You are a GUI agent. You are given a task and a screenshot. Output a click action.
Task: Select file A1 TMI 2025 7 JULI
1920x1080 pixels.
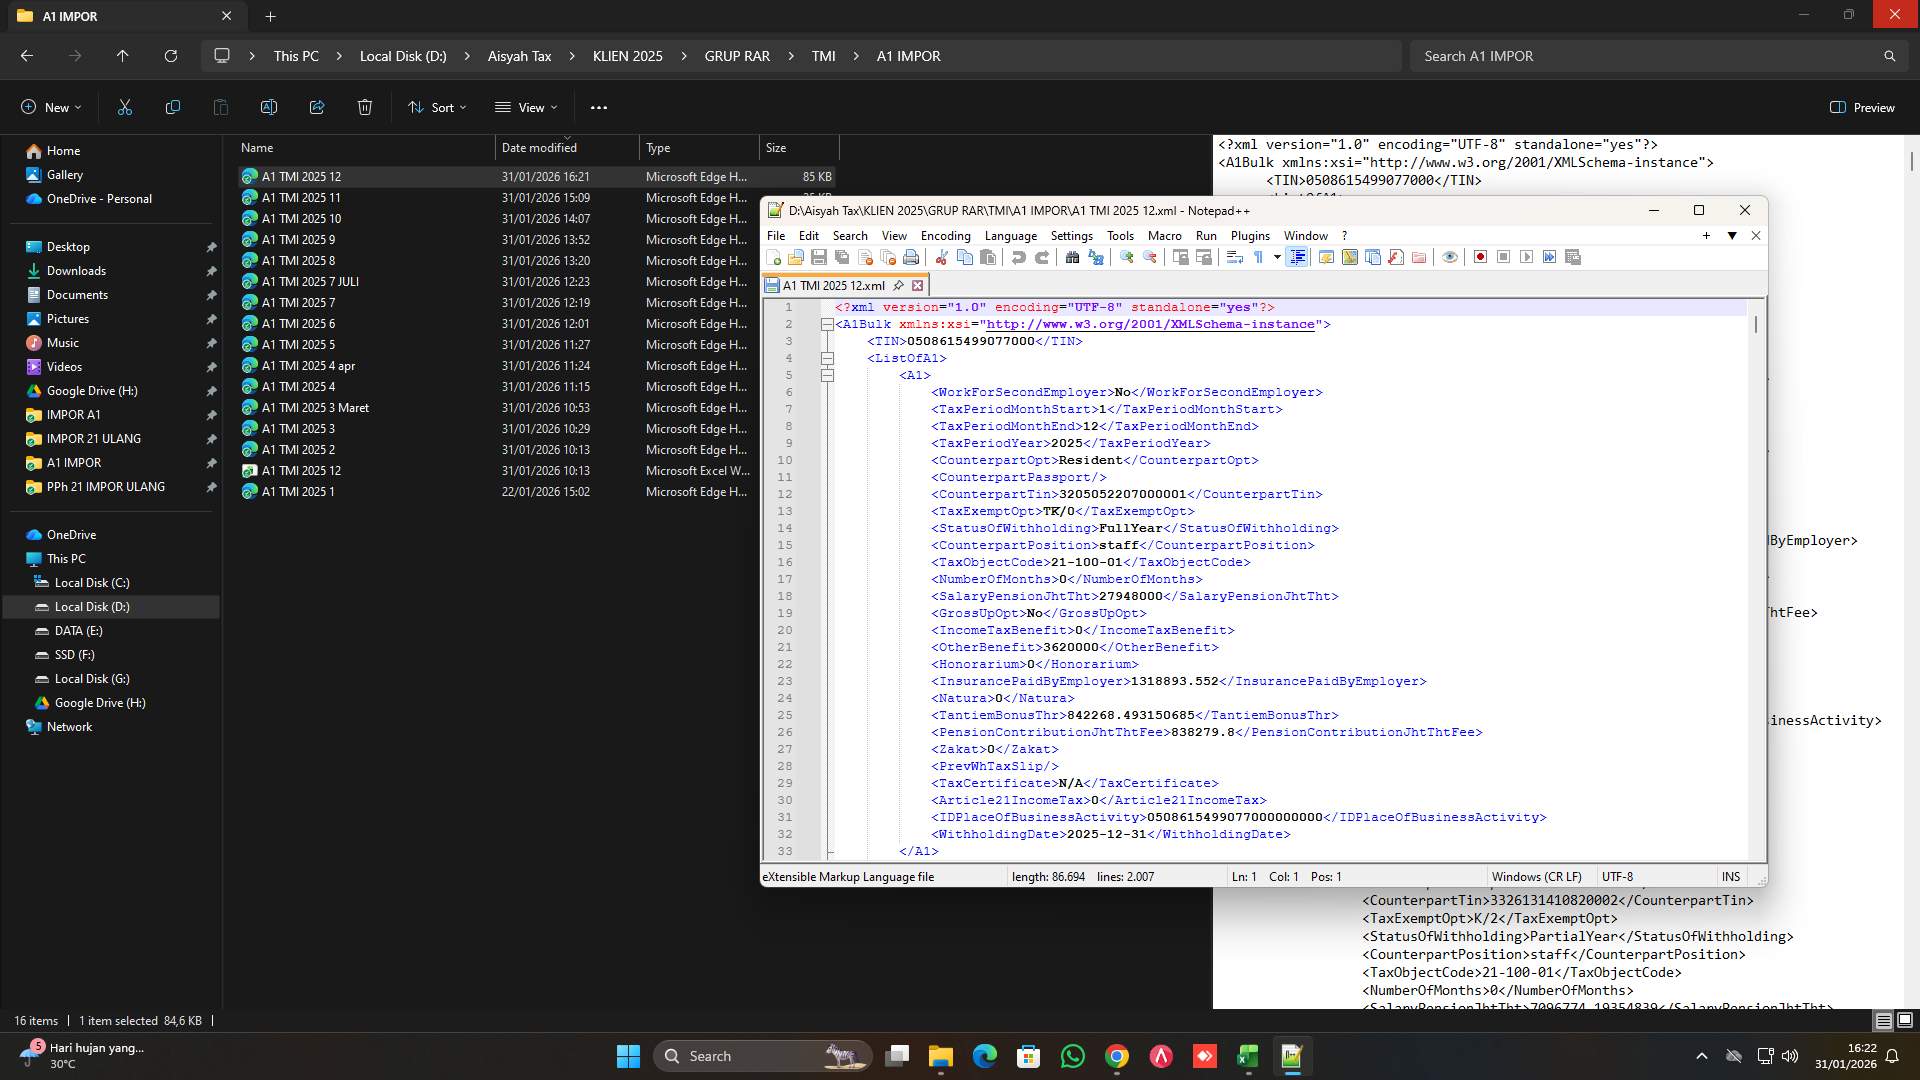(312, 281)
